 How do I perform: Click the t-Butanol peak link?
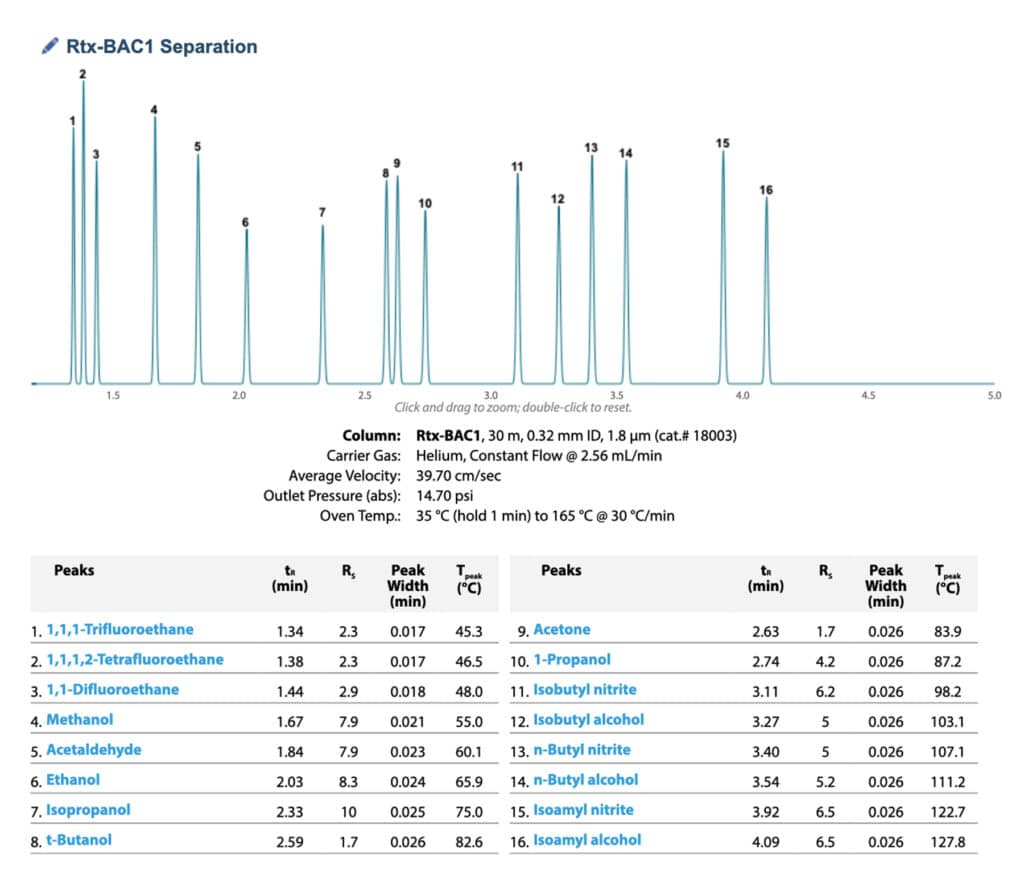coord(79,840)
